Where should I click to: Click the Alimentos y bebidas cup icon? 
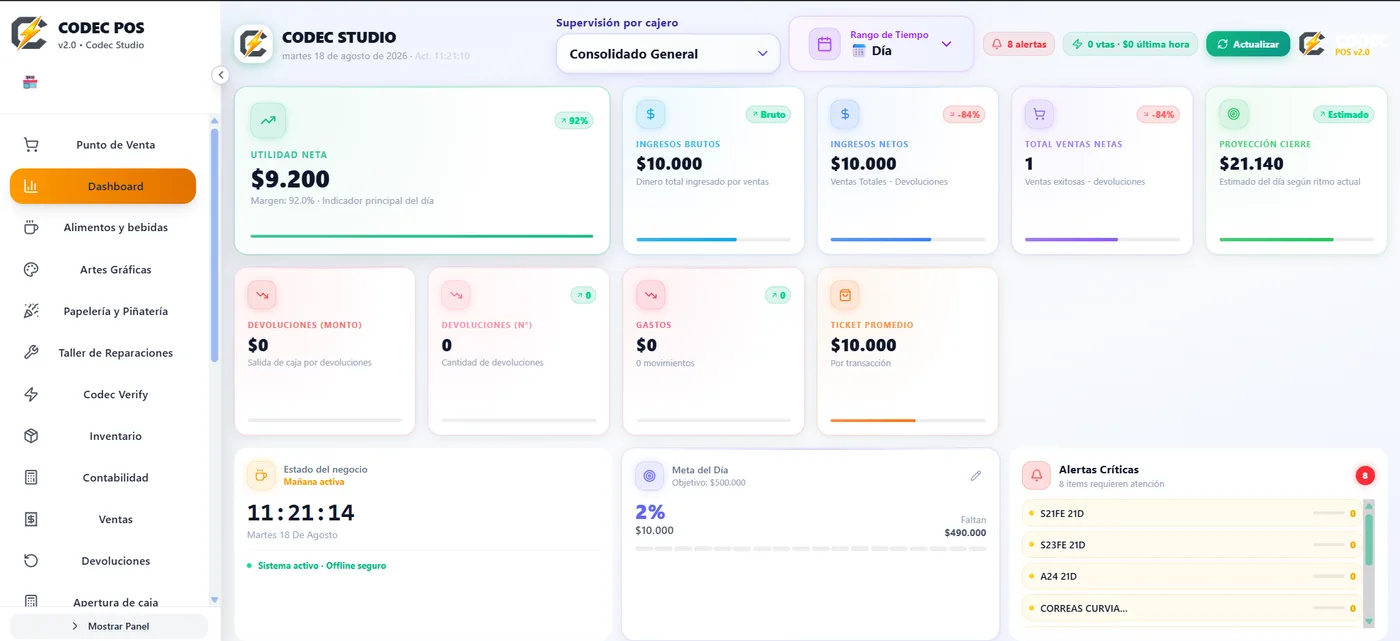tap(31, 228)
